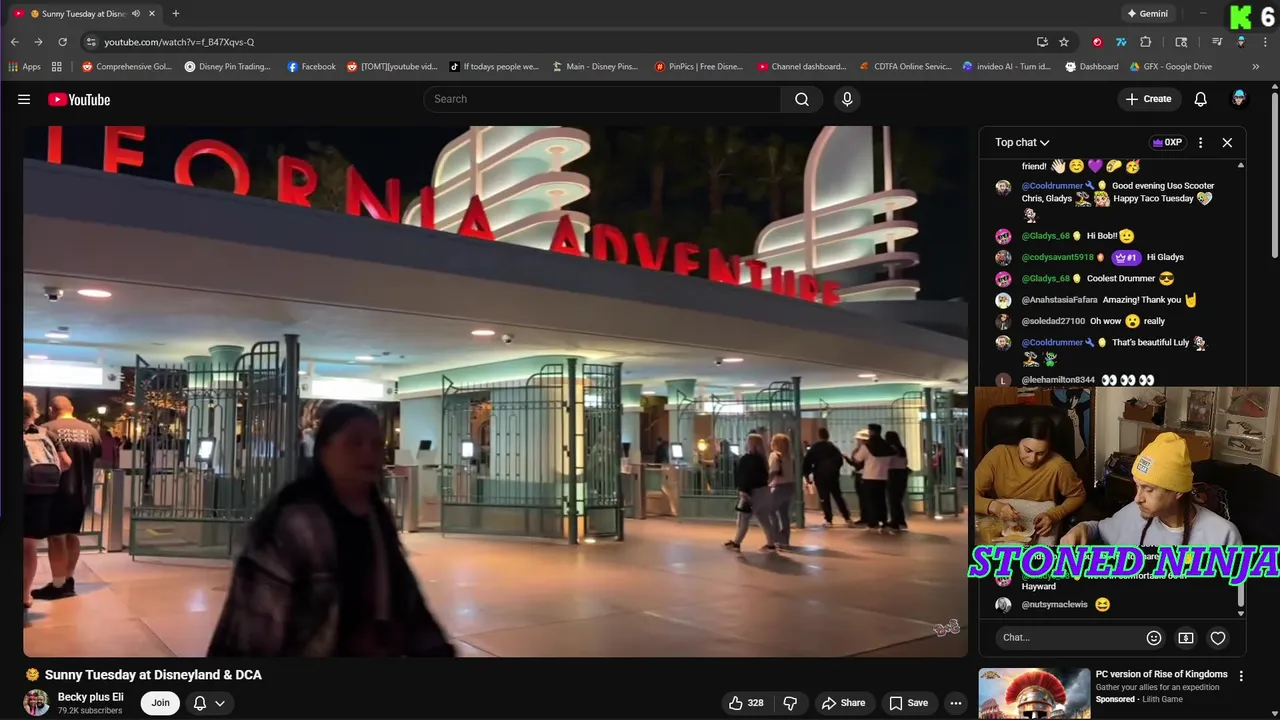Screen dimensions: 1280x720
Task: Click the search magnifier button
Action: (802, 99)
